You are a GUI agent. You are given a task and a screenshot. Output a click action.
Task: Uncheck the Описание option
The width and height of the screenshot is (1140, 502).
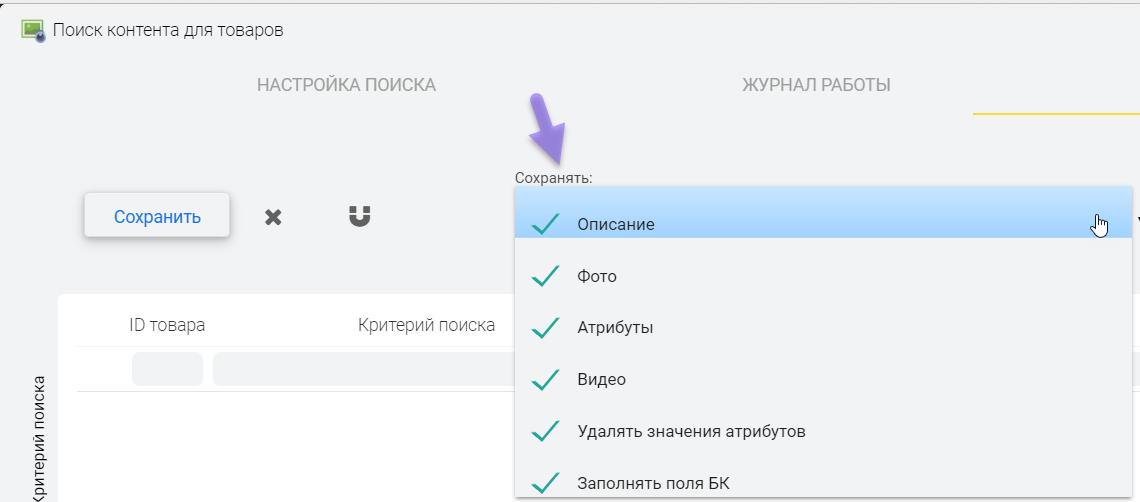(x=615, y=224)
